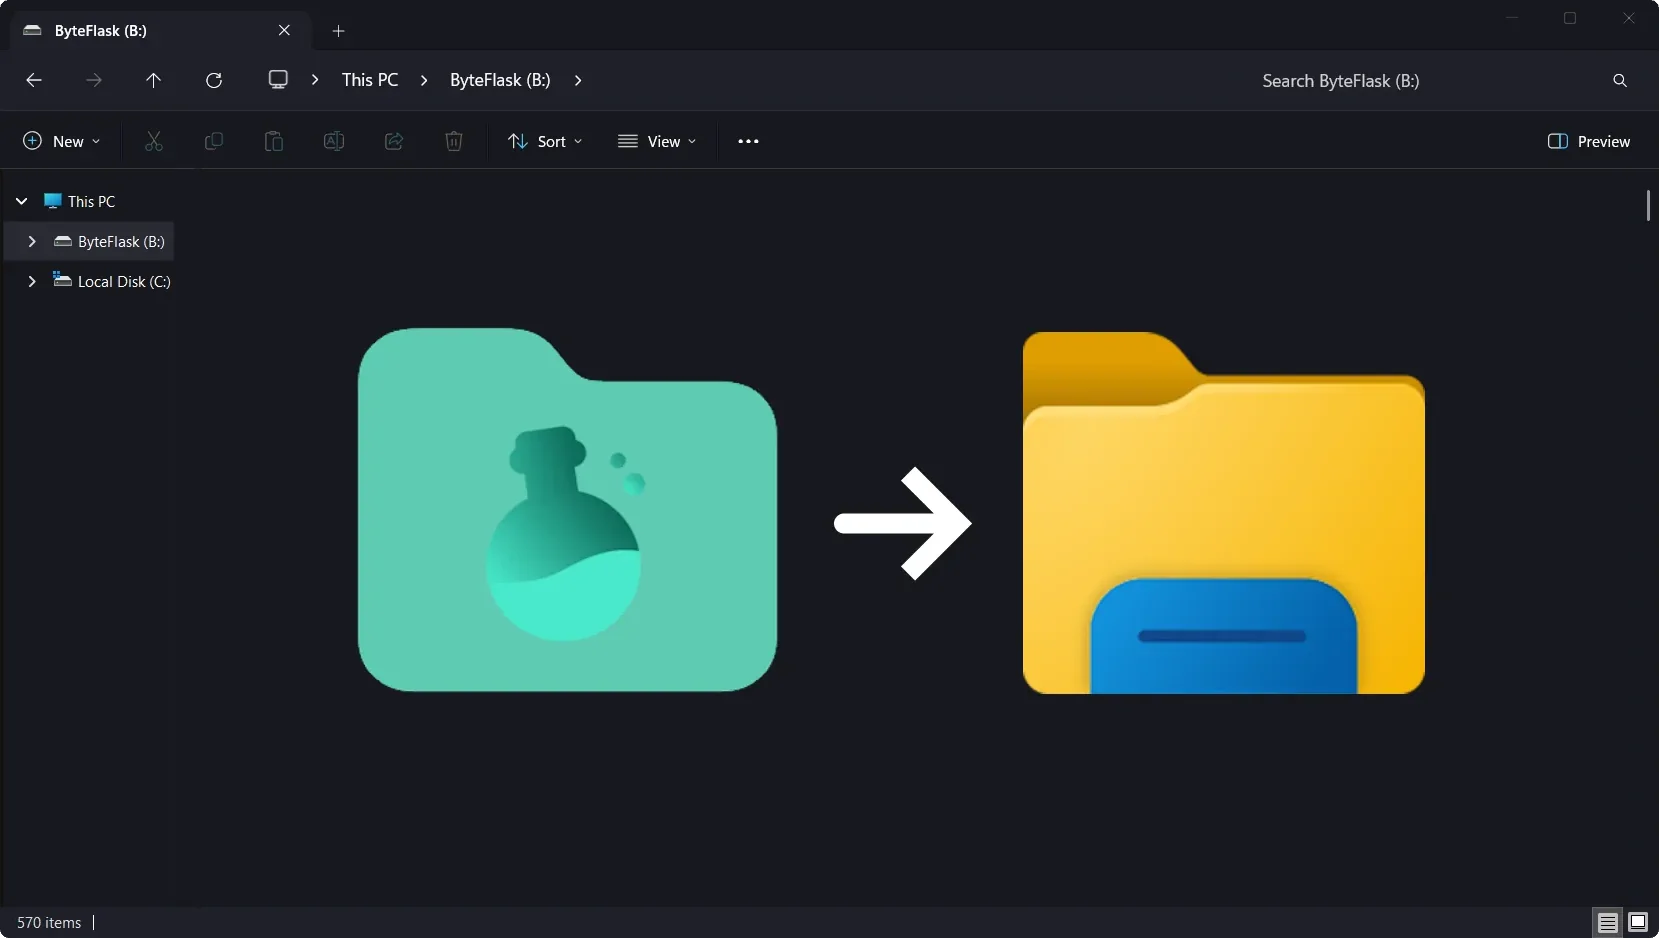This screenshot has width=1659, height=938.
Task: Click the vertical scrollbar thumb
Action: pos(1648,205)
